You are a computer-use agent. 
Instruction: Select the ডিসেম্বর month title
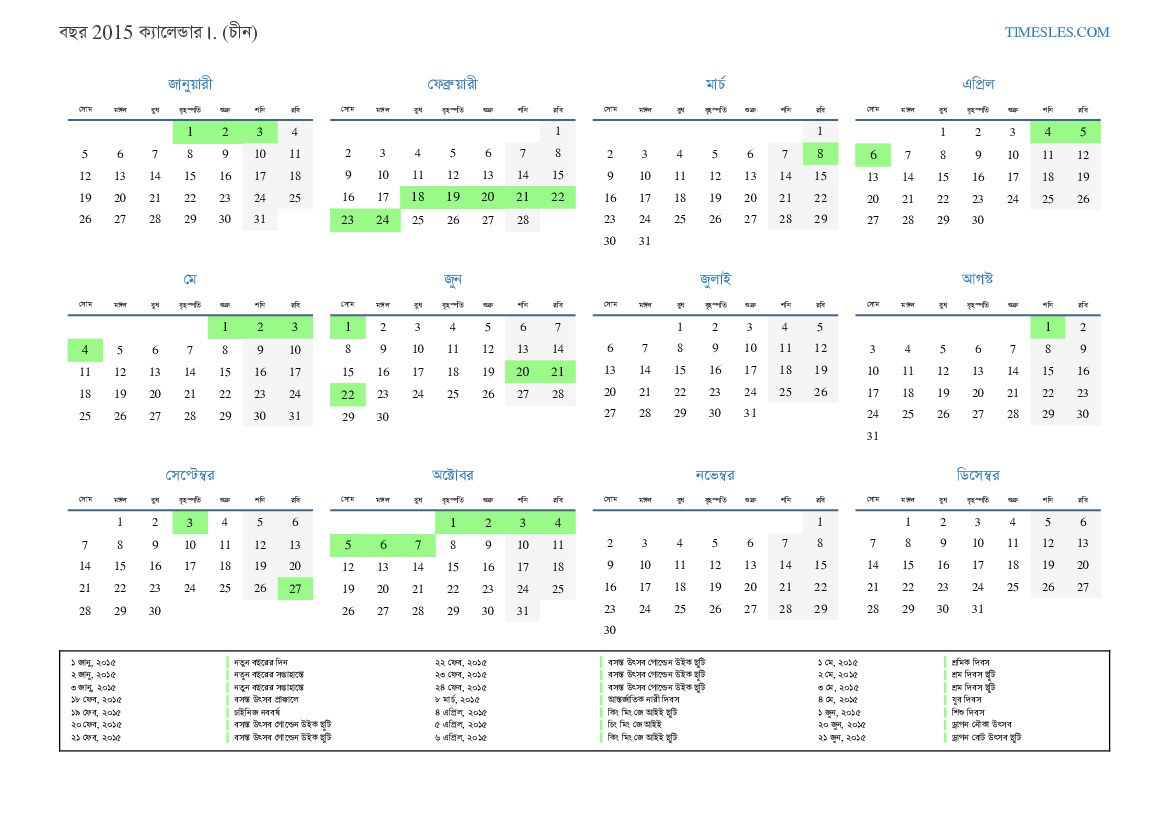(977, 474)
